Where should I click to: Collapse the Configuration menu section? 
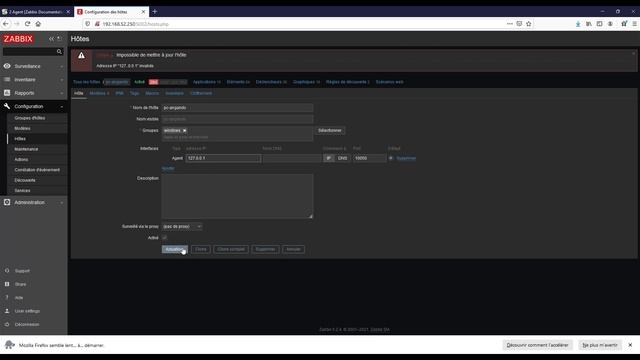(x=62, y=107)
